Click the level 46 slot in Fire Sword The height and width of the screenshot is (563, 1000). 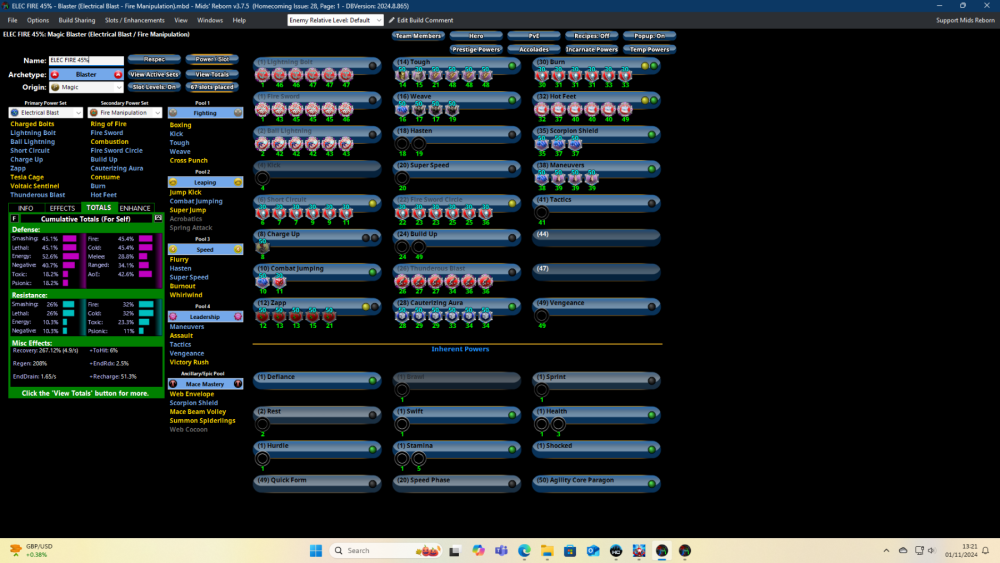[346, 110]
